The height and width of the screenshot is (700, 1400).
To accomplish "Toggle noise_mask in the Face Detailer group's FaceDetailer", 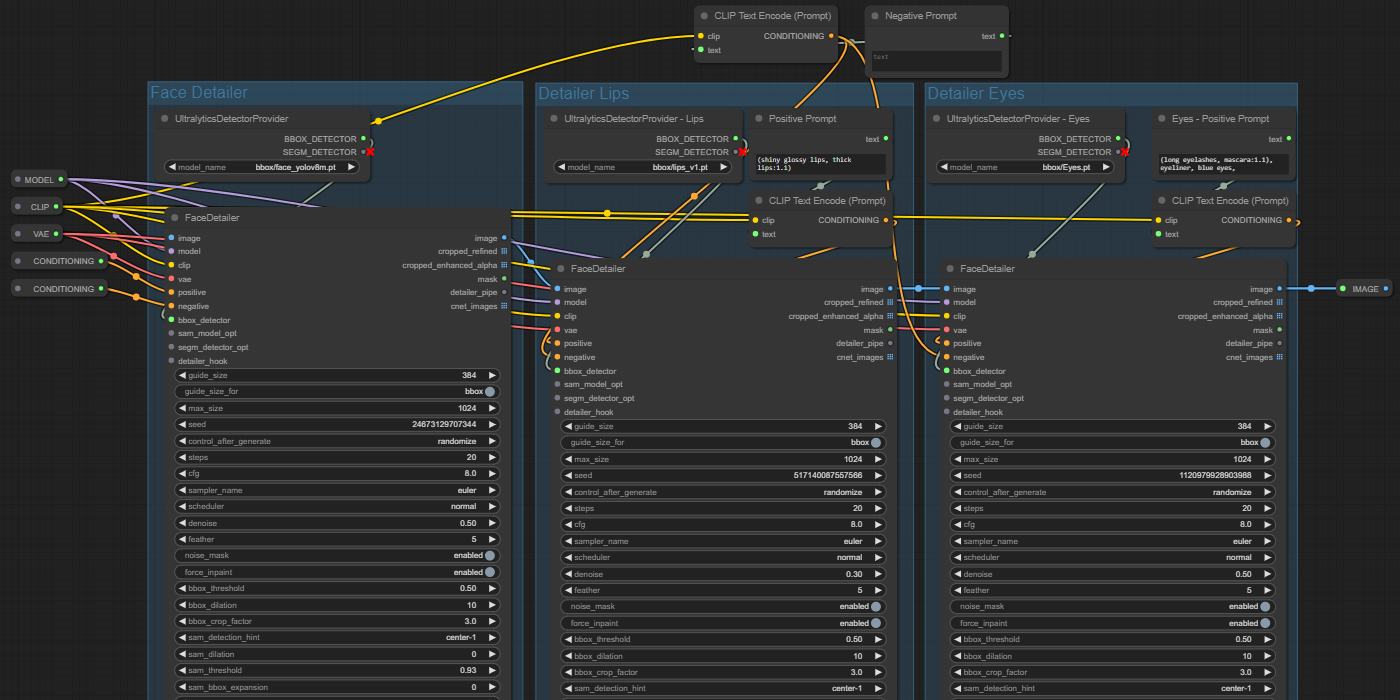I will tap(490, 556).
